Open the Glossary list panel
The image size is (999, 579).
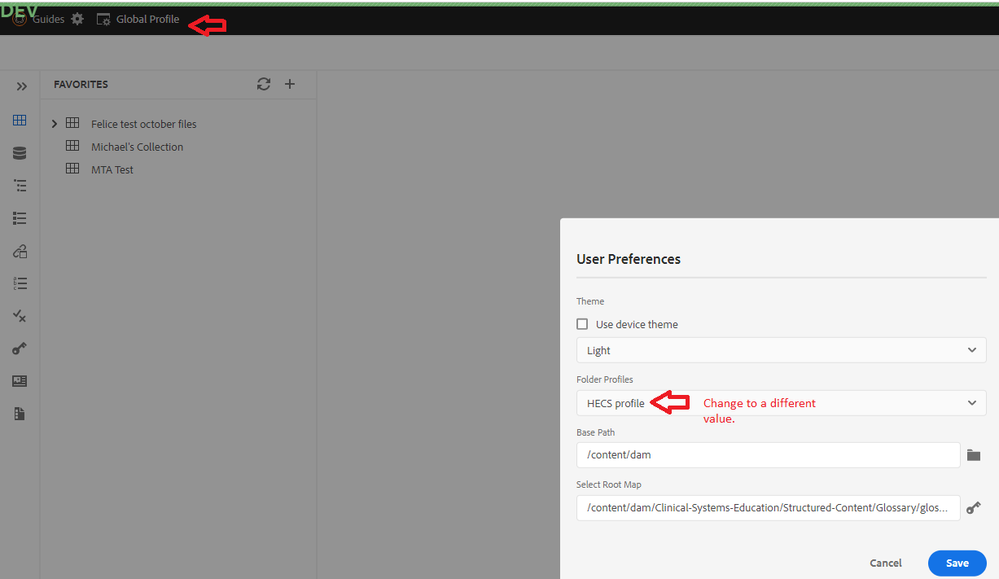pyautogui.click(x=19, y=283)
